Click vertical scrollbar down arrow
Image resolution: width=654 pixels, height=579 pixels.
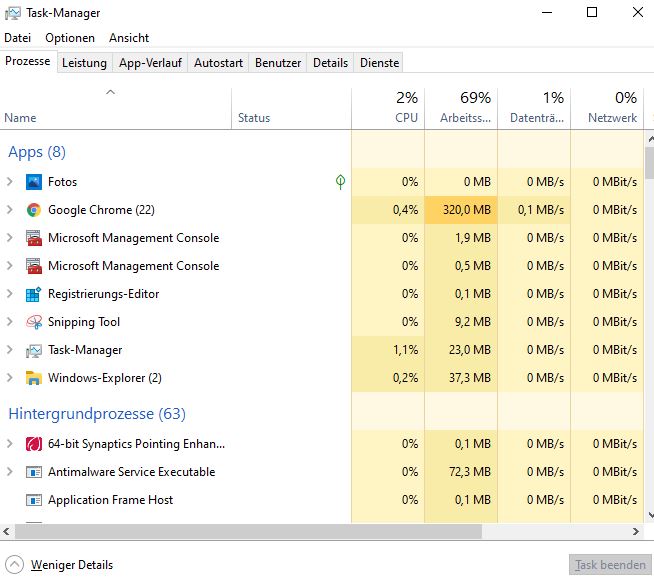tap(650, 516)
